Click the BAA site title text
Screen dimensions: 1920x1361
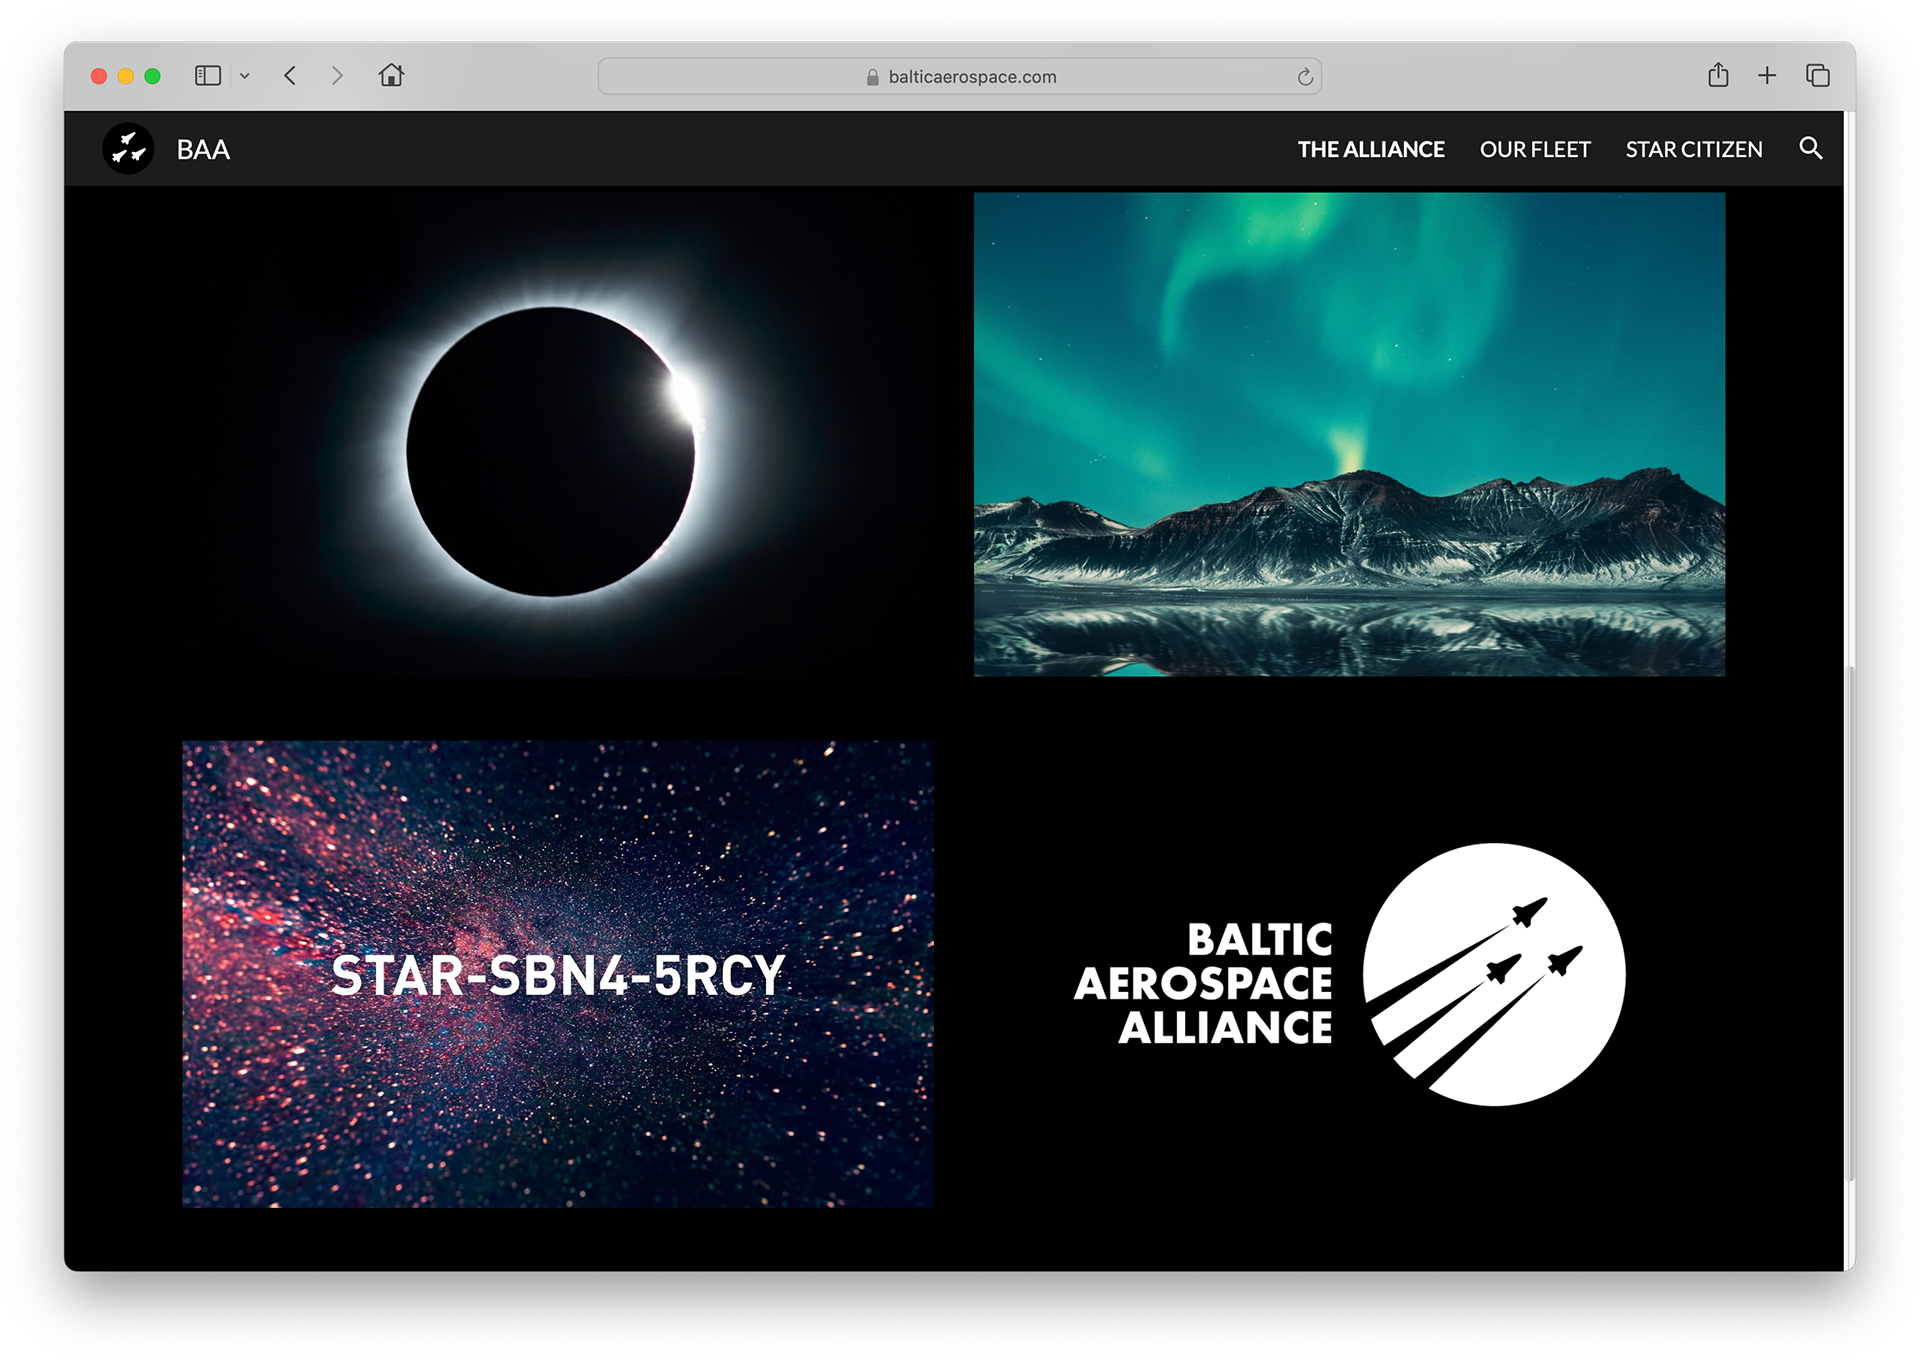click(203, 150)
